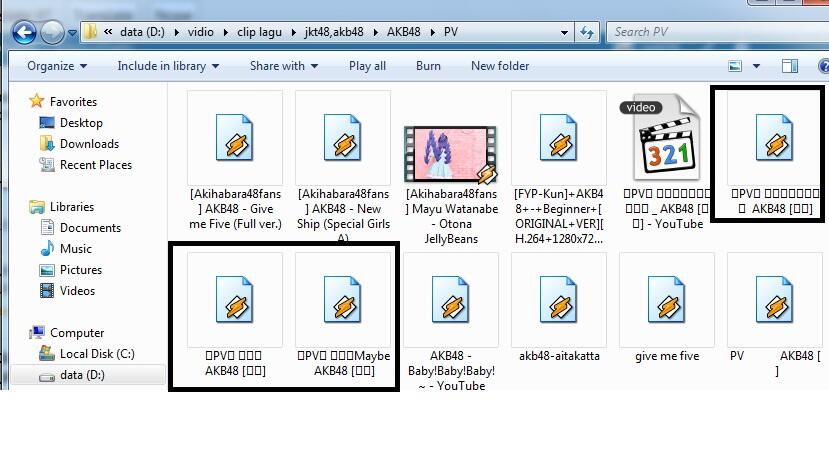
Task: Select the clip lagu breadcrumb segment
Action: point(259,32)
